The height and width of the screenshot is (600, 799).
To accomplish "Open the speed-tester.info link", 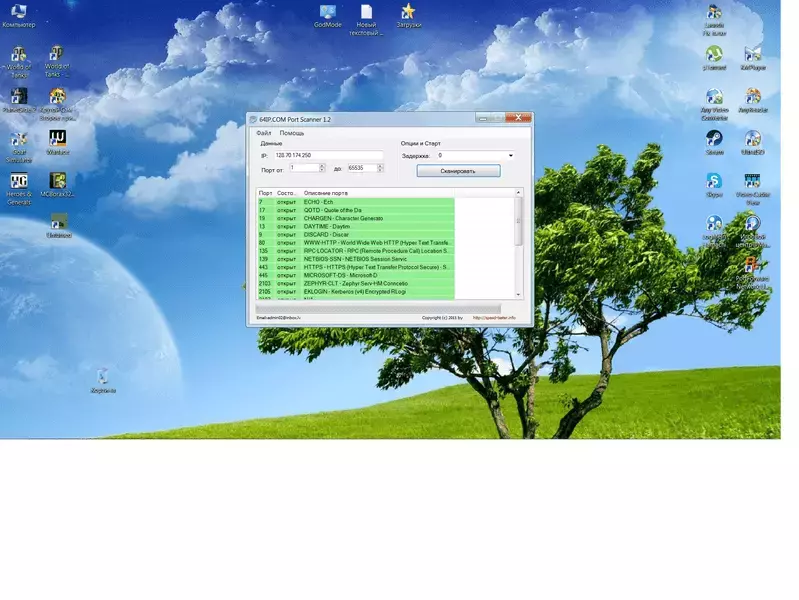I will coord(494,318).
